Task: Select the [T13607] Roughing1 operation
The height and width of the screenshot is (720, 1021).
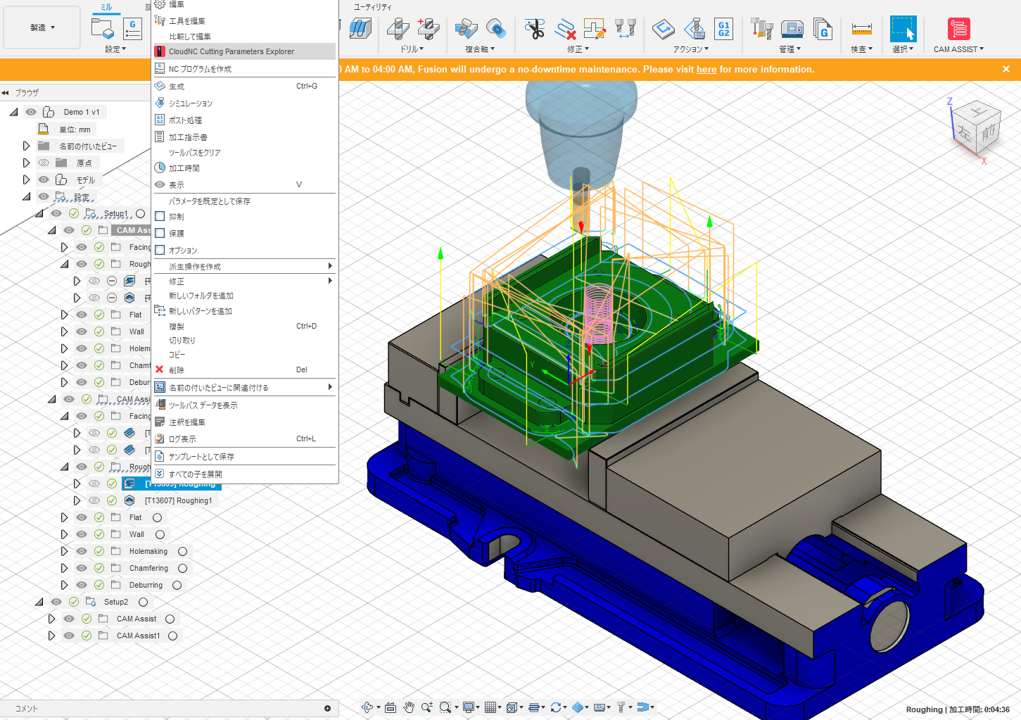Action: (x=178, y=500)
